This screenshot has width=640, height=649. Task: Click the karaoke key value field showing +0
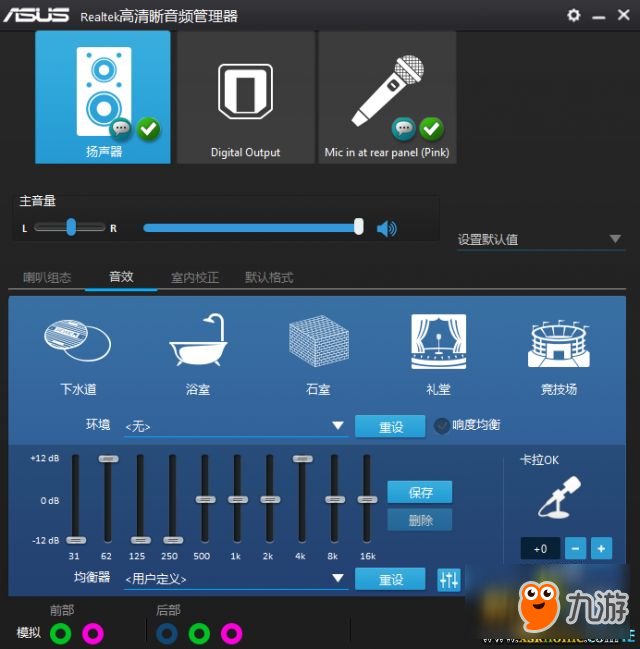click(540, 548)
